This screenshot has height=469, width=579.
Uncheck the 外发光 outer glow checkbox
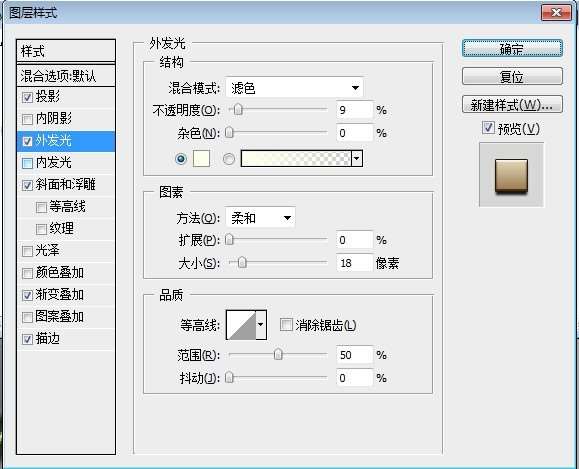[x=27, y=141]
